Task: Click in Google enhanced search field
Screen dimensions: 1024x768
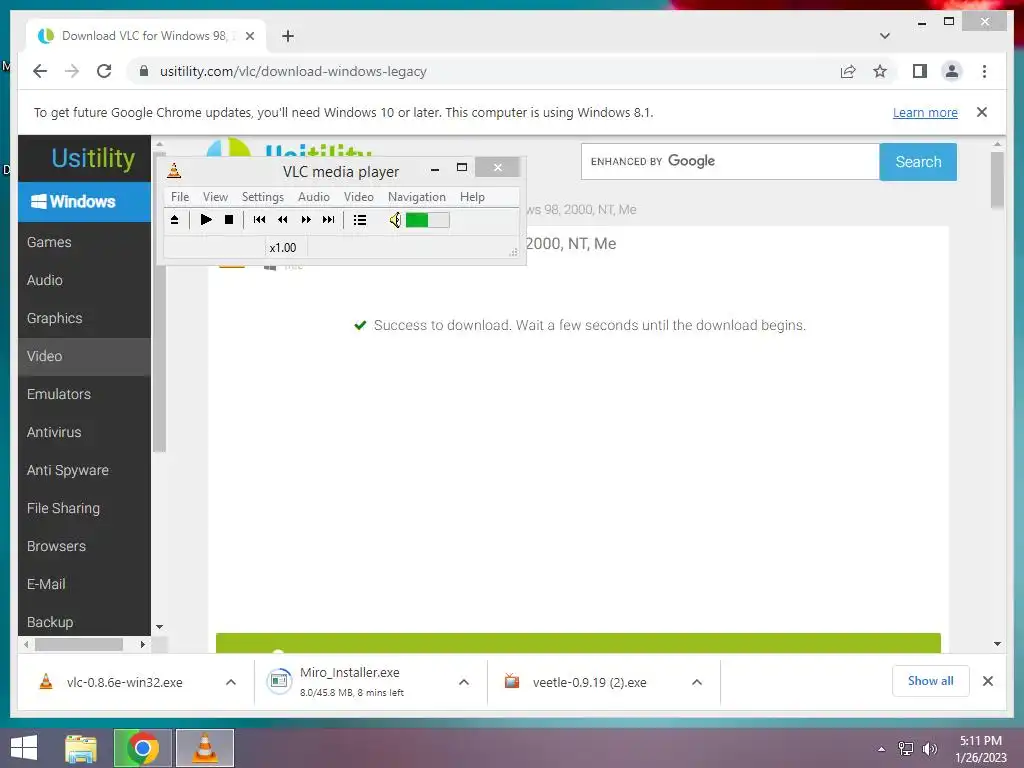Action: point(730,161)
